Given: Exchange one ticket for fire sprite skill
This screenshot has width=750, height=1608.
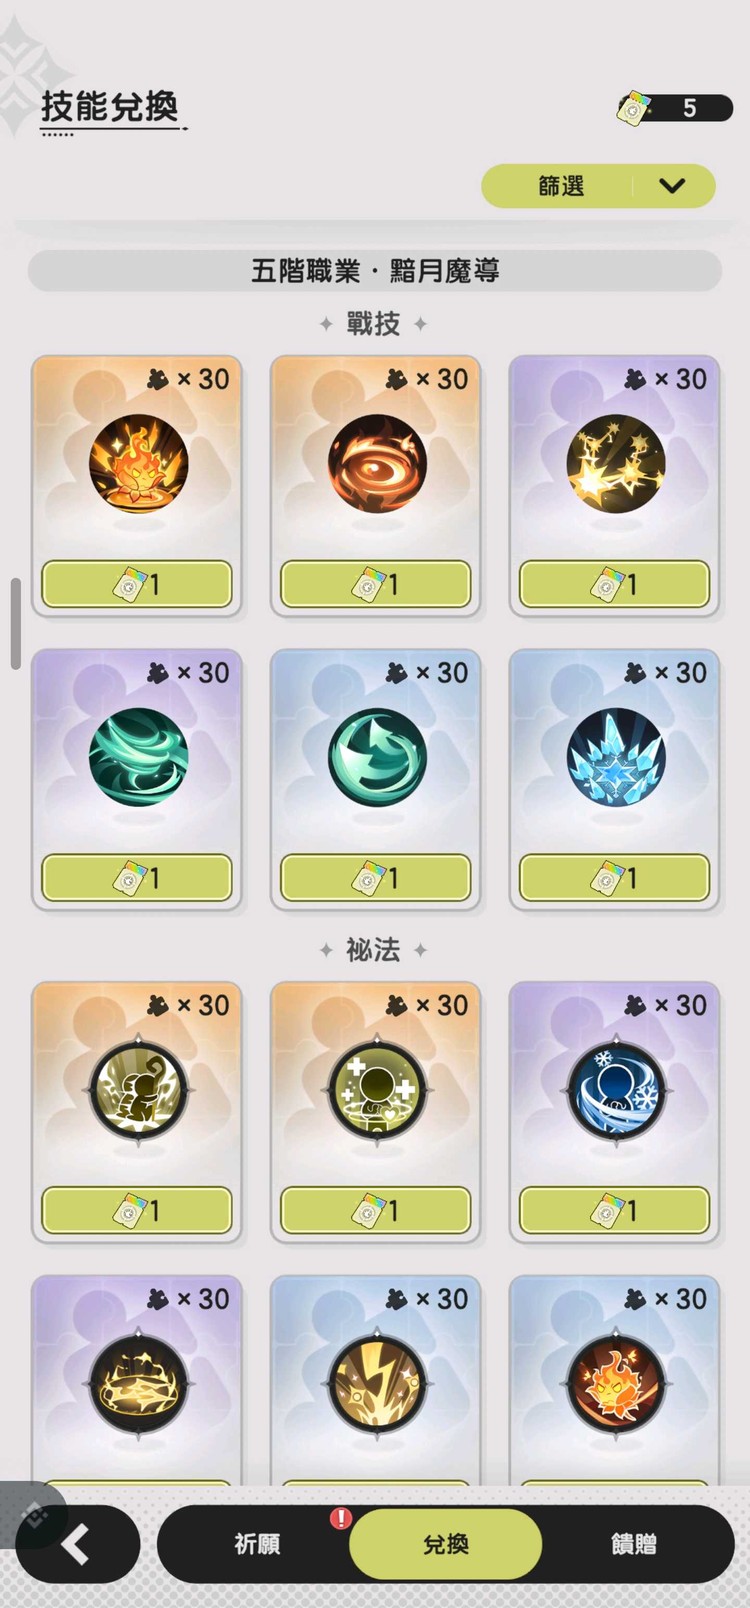Looking at the screenshot, I should [137, 584].
